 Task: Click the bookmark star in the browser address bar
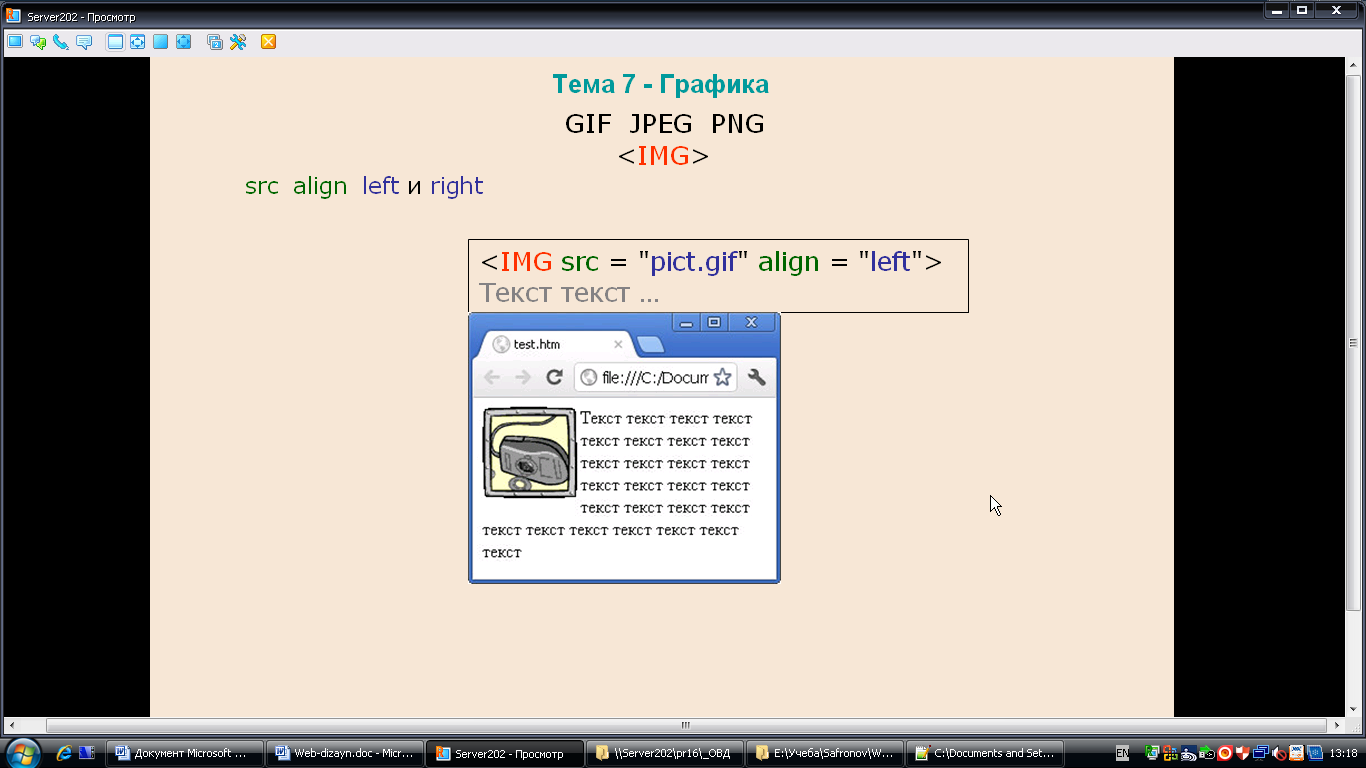coord(722,377)
